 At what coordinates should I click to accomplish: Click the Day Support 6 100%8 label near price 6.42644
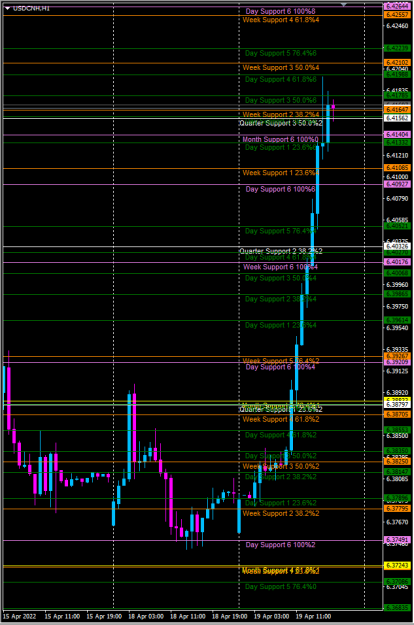(280, 11)
